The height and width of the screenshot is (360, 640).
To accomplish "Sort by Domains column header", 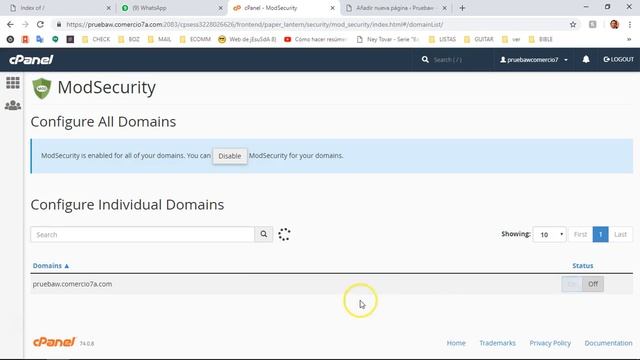I will point(51,266).
